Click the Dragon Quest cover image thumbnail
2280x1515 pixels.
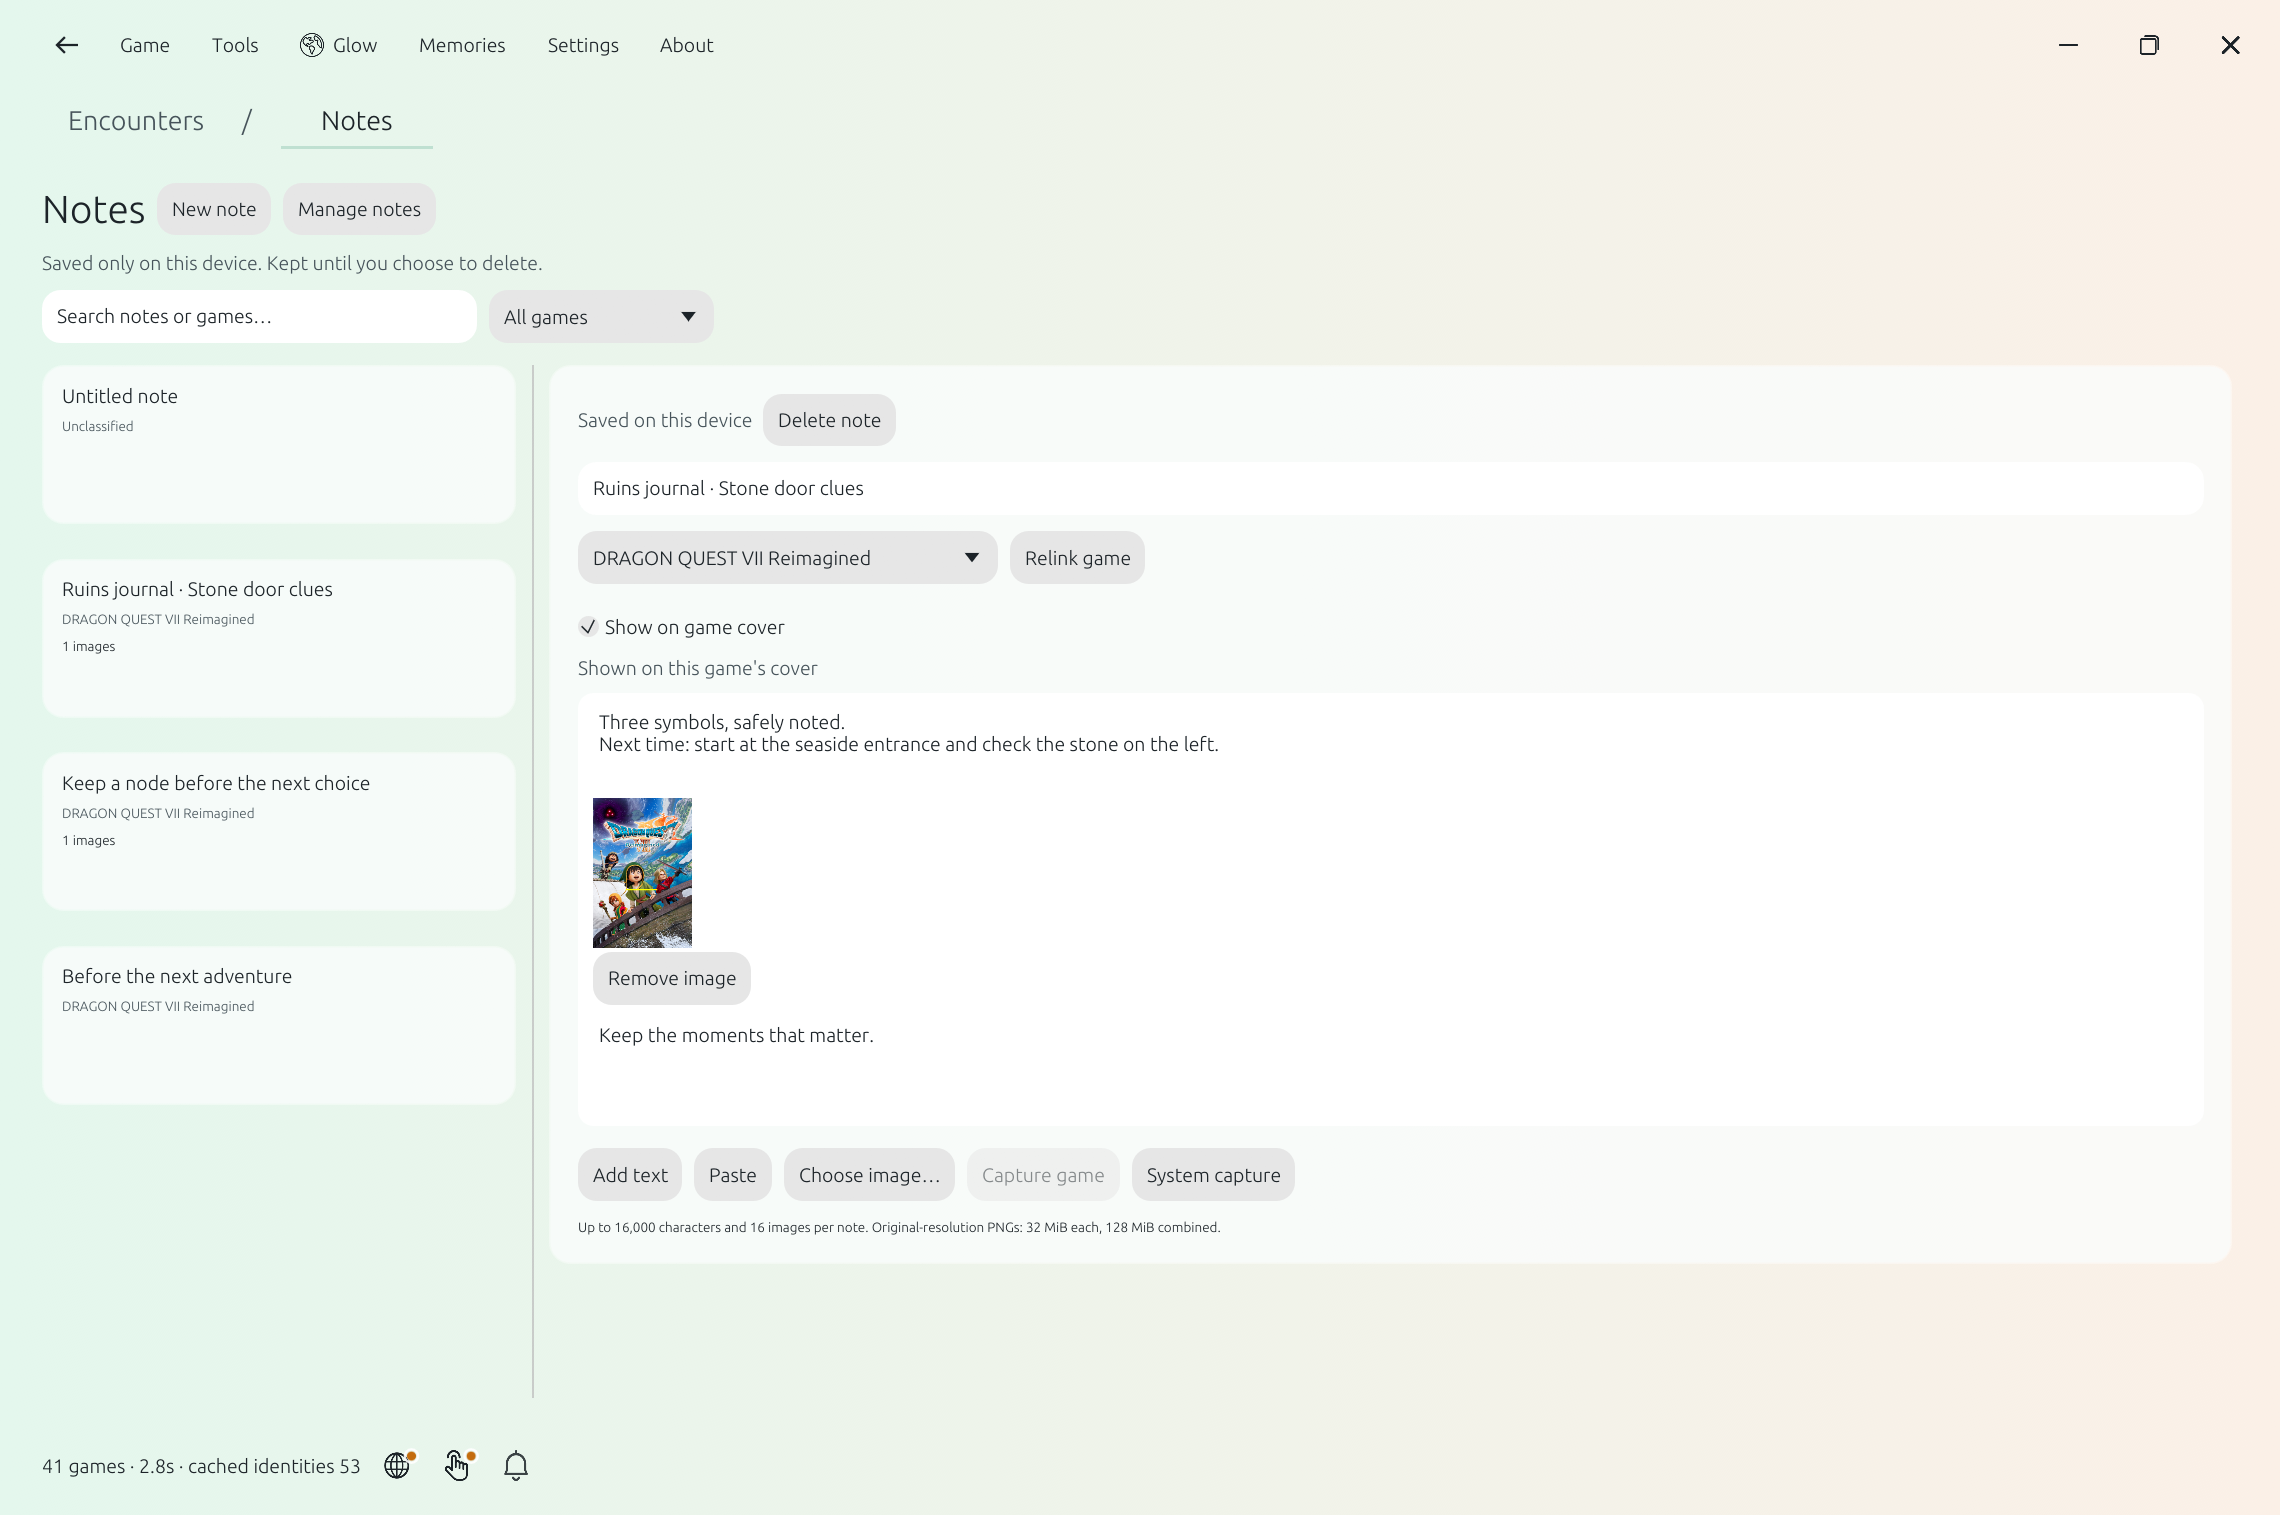coord(642,872)
